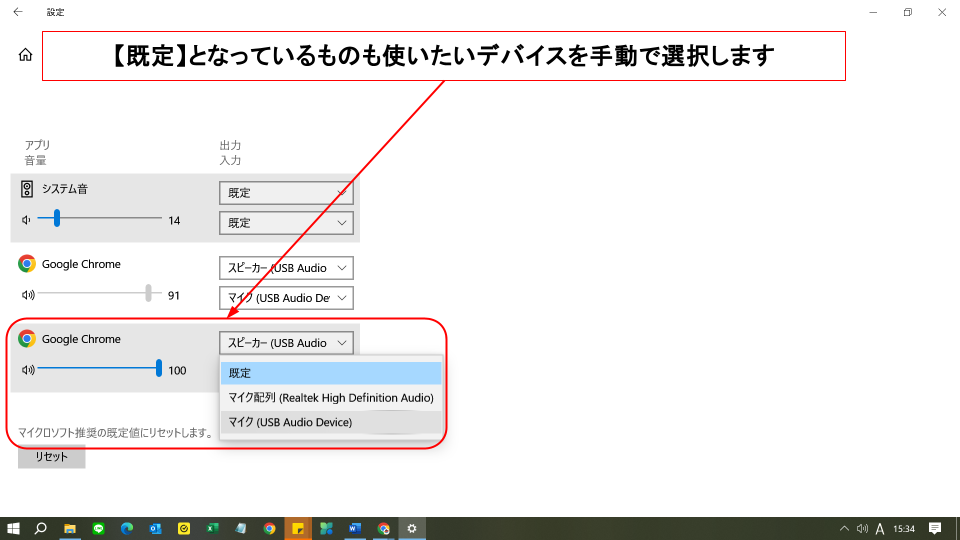
Task: Open System Sounds output device dropdown
Action: [x=286, y=192]
